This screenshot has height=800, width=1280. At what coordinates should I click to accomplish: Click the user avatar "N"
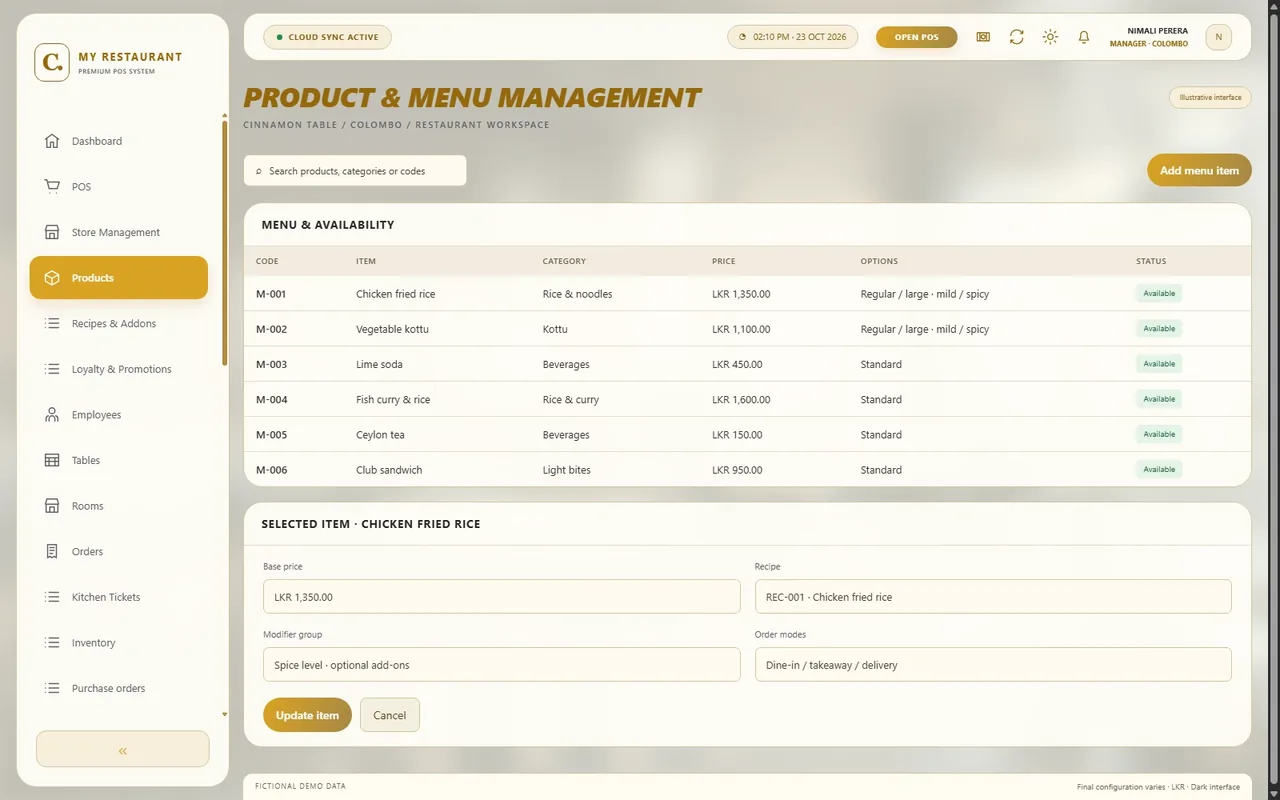(x=1218, y=37)
